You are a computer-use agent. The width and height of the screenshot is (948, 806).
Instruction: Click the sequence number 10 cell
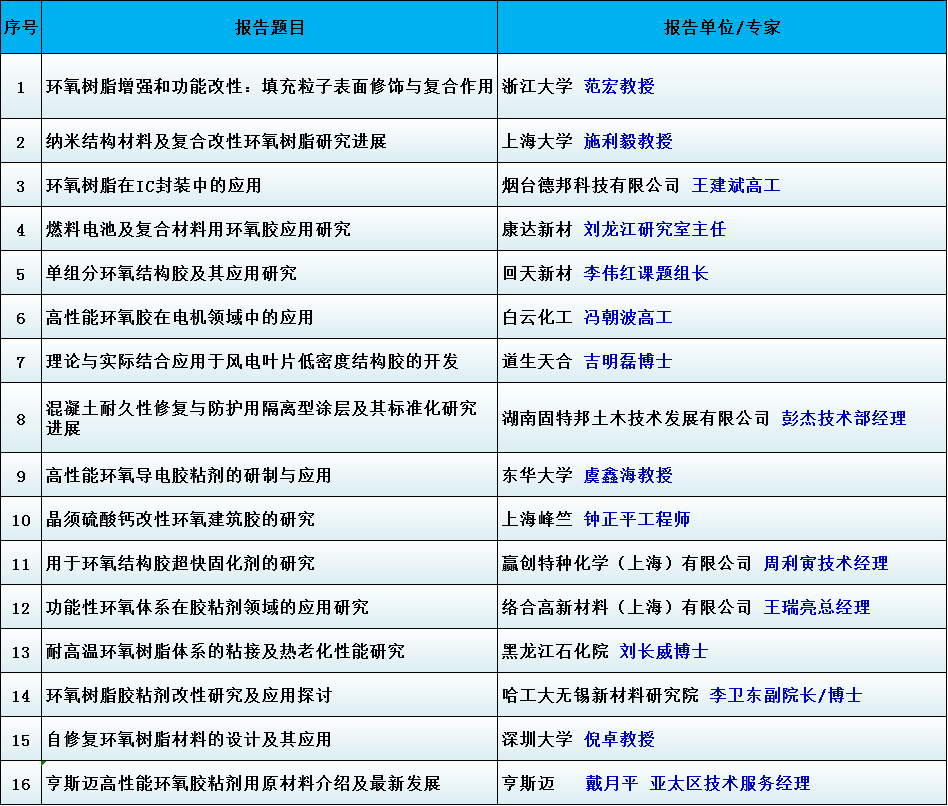point(21,519)
